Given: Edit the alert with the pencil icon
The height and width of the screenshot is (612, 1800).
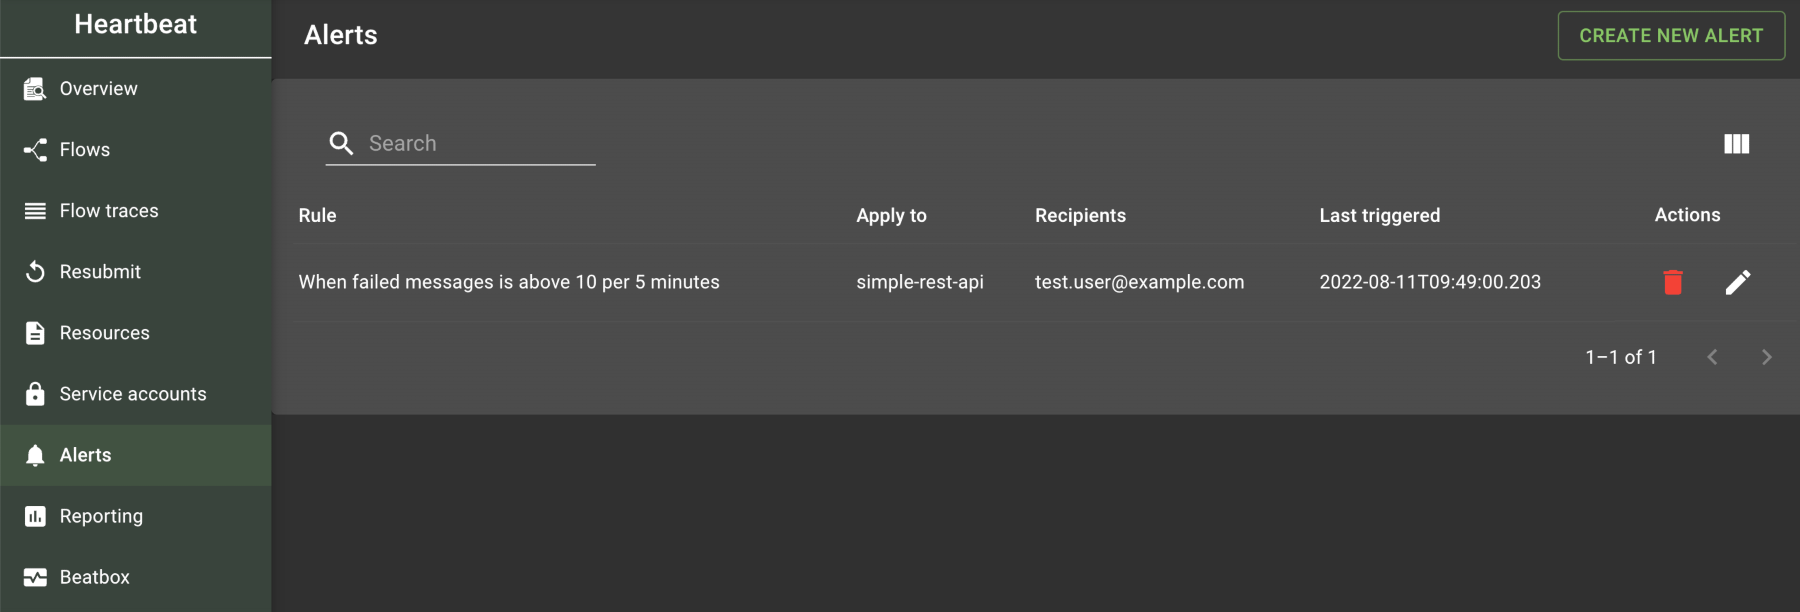Looking at the screenshot, I should 1739,282.
